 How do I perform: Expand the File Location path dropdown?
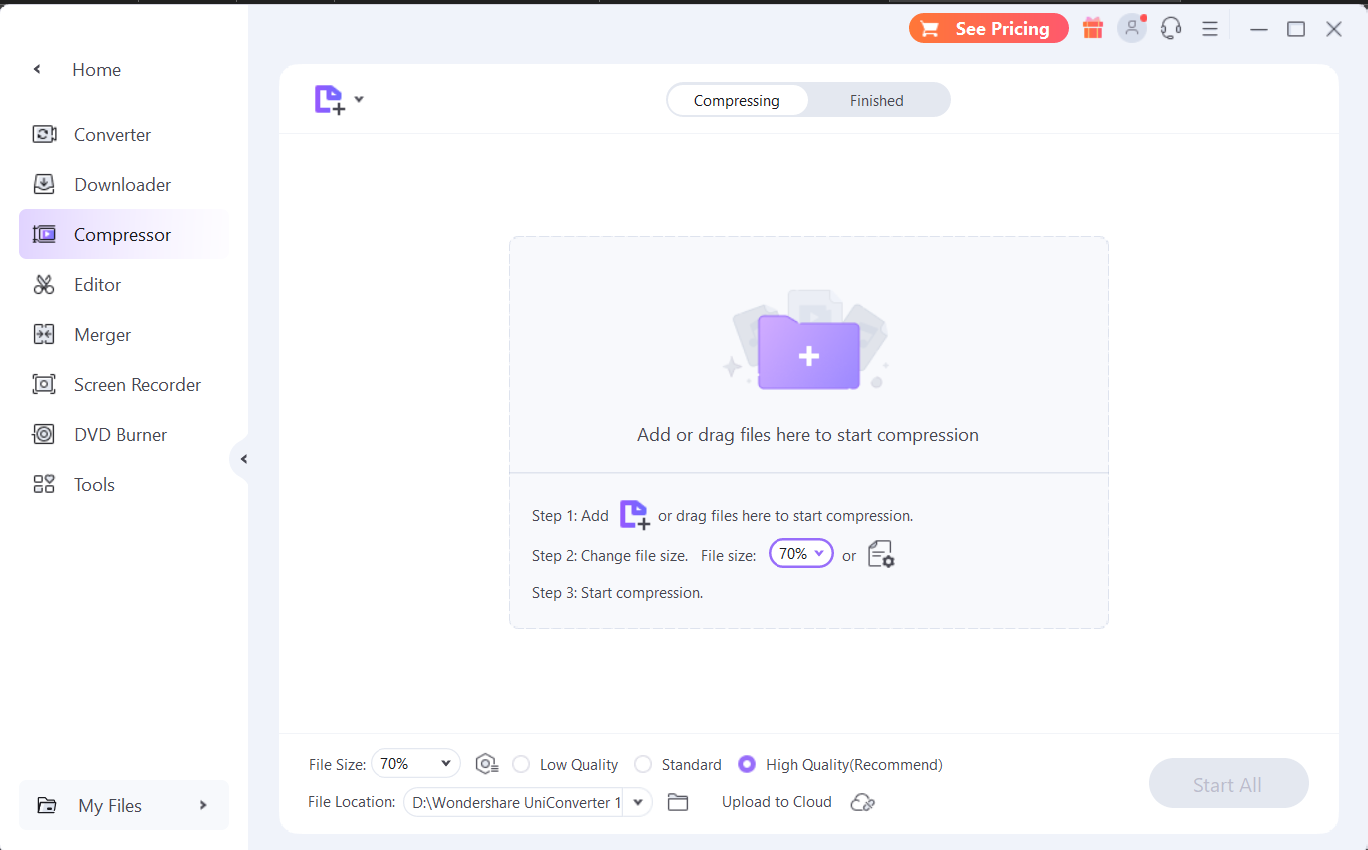[638, 801]
